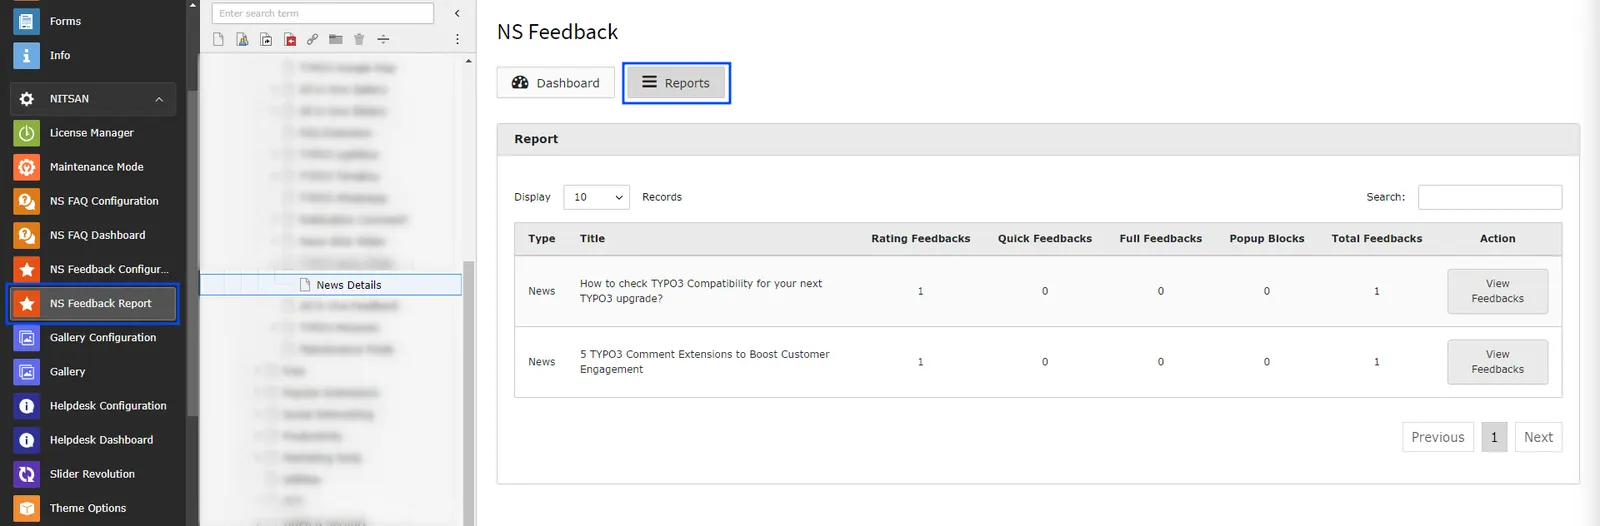
Task: Select the menu separator icon
Action: click(x=383, y=39)
